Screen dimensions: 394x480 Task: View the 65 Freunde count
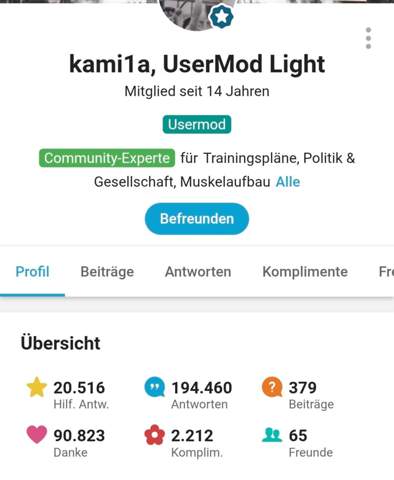[311, 443]
